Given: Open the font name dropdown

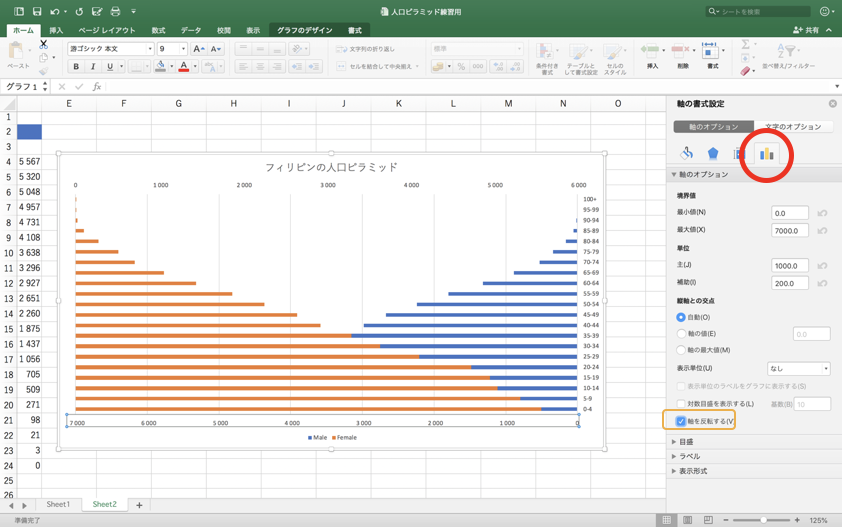Looking at the screenshot, I should pyautogui.click(x=150, y=49).
